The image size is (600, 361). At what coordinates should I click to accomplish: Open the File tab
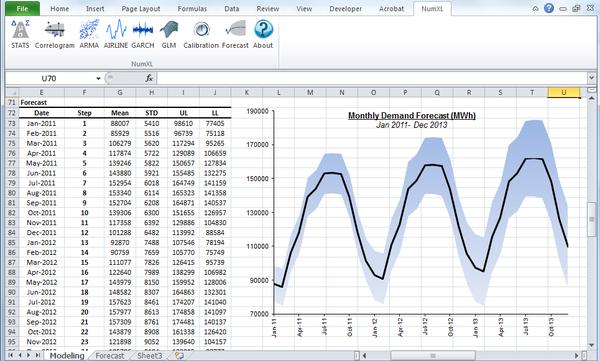point(22,8)
